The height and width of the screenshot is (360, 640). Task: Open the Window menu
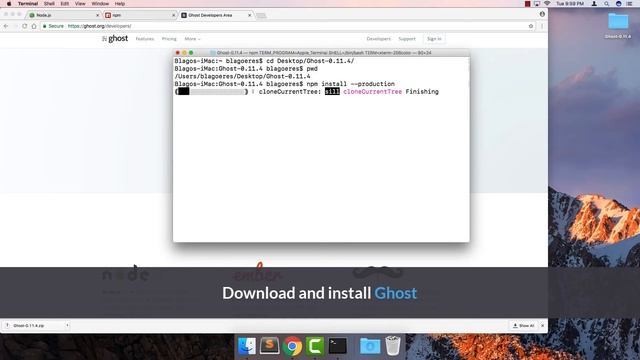pyautogui.click(x=100, y=4)
